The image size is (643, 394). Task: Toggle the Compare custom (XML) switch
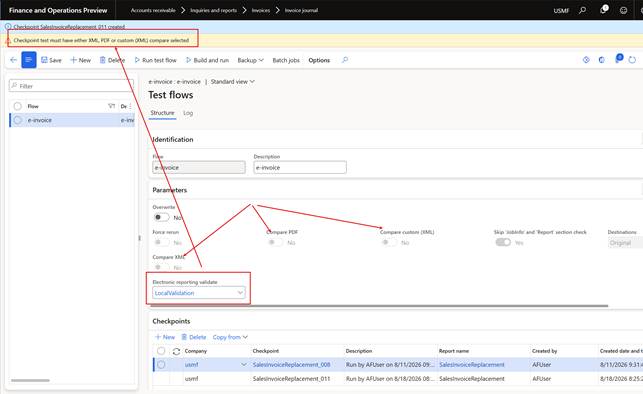coord(389,242)
